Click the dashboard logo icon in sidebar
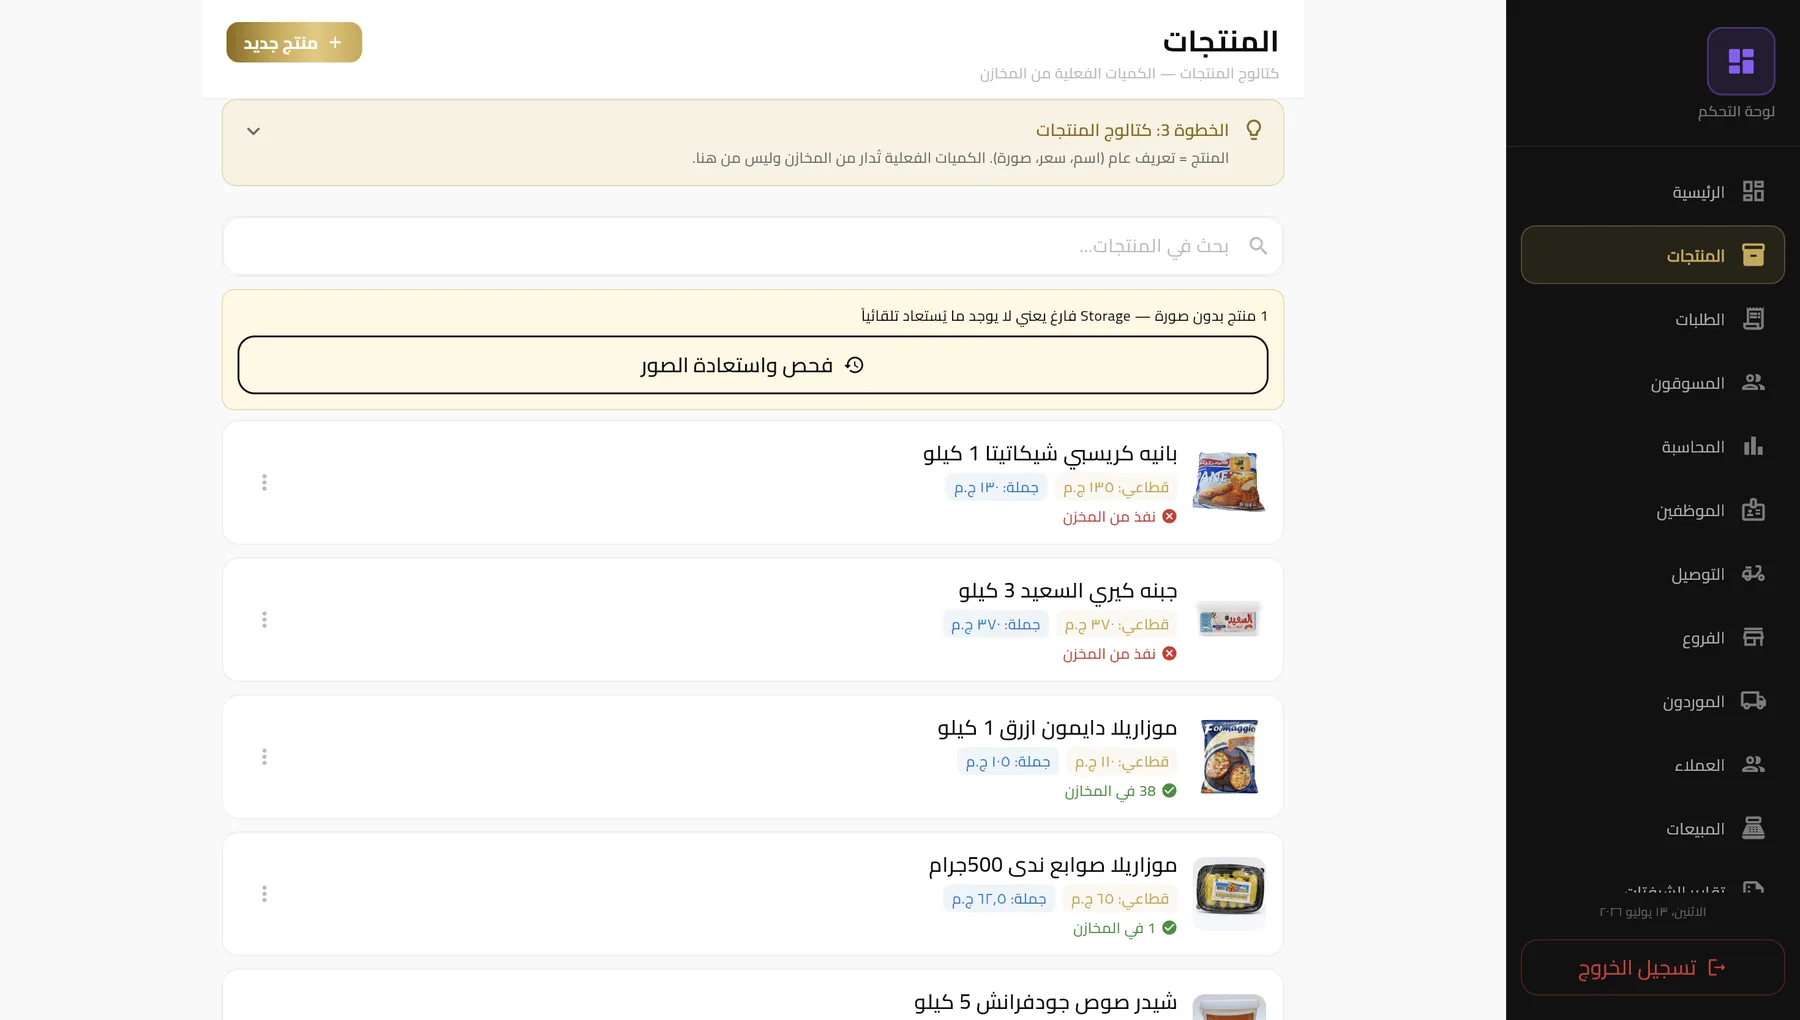This screenshot has width=1800, height=1020. [1741, 61]
